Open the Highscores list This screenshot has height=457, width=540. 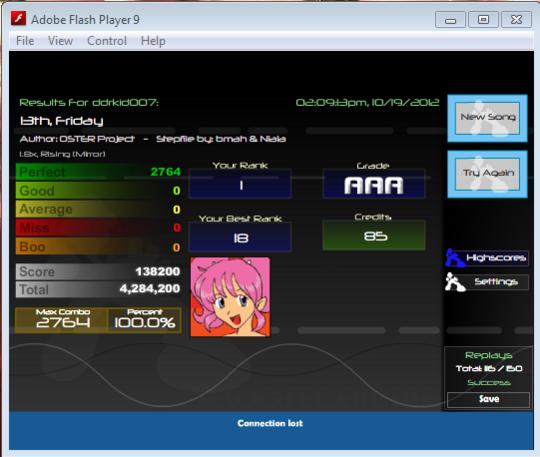pyautogui.click(x=496, y=258)
